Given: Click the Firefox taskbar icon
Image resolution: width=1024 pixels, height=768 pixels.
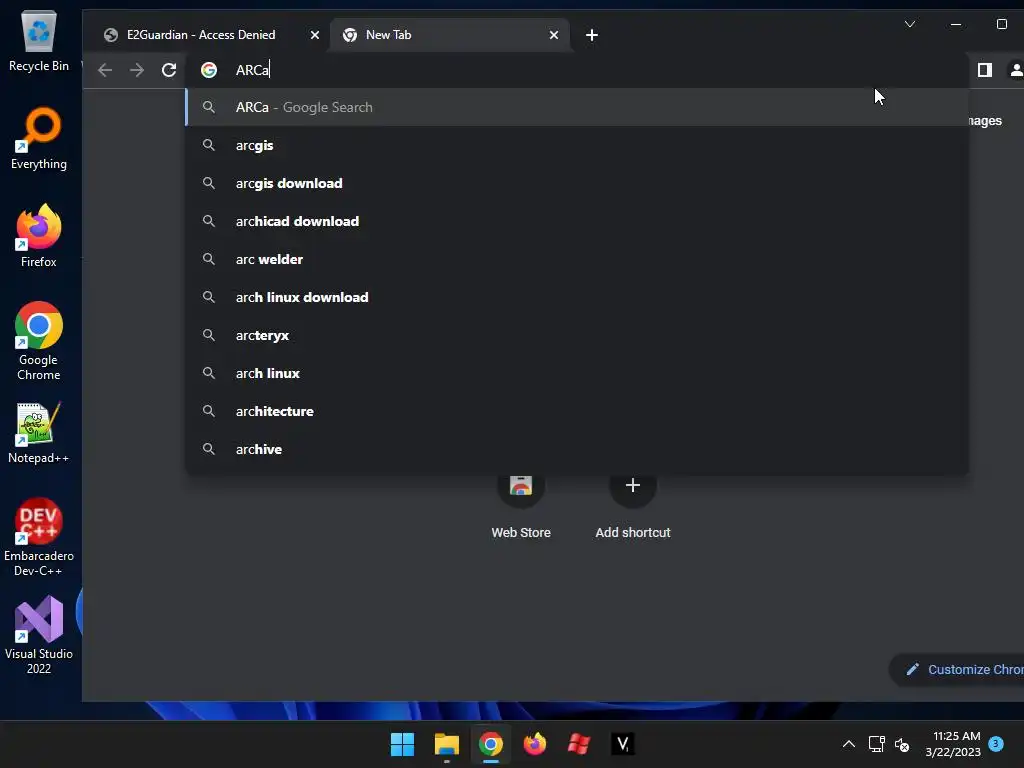Looking at the screenshot, I should click(535, 744).
